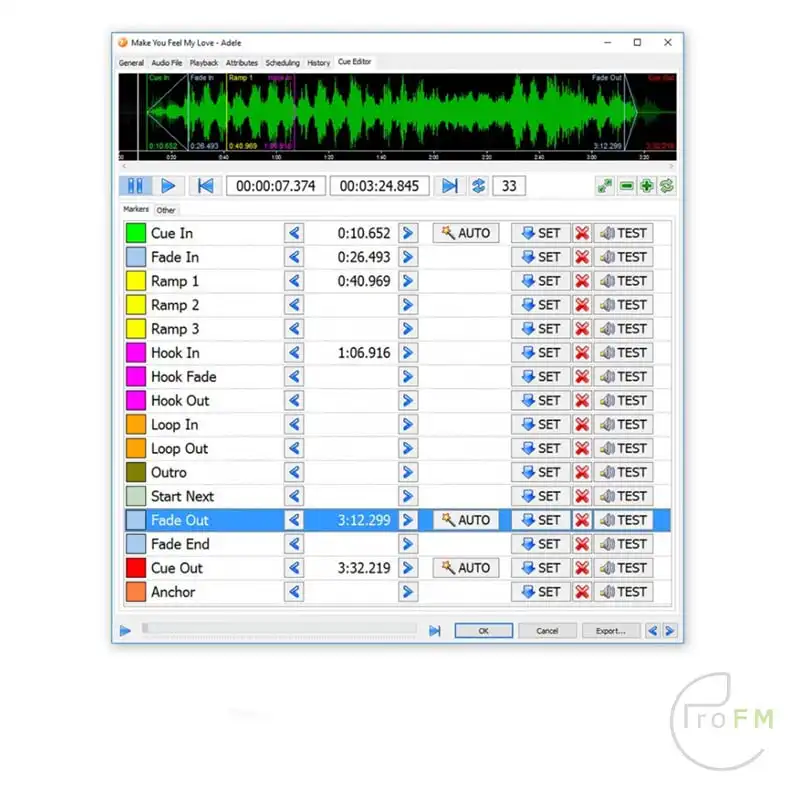The width and height of the screenshot is (800, 800).
Task: Test the Hook In marker
Action: click(x=623, y=353)
